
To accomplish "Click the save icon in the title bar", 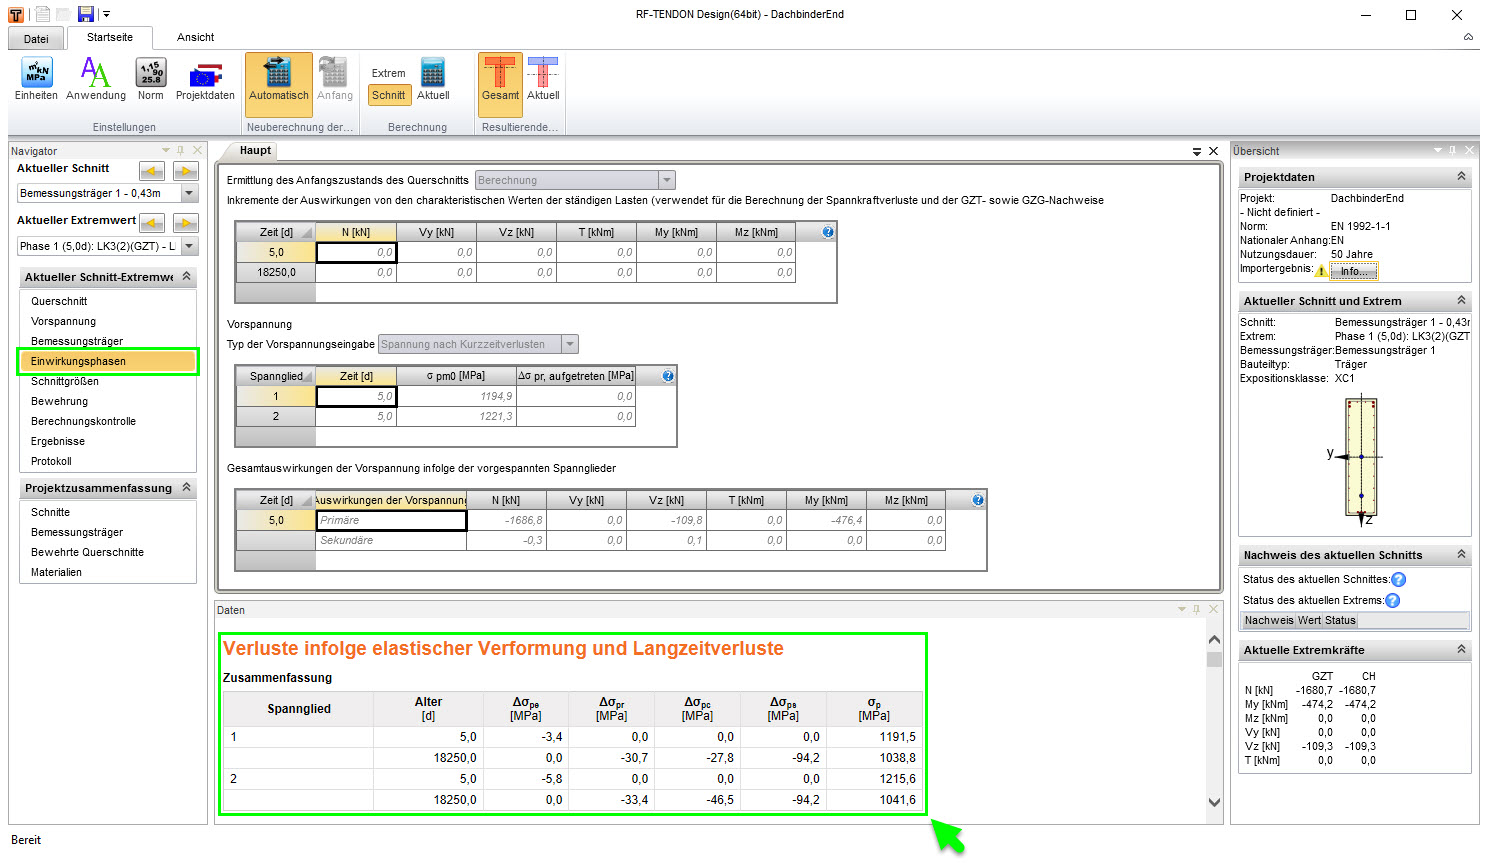I will [x=86, y=14].
